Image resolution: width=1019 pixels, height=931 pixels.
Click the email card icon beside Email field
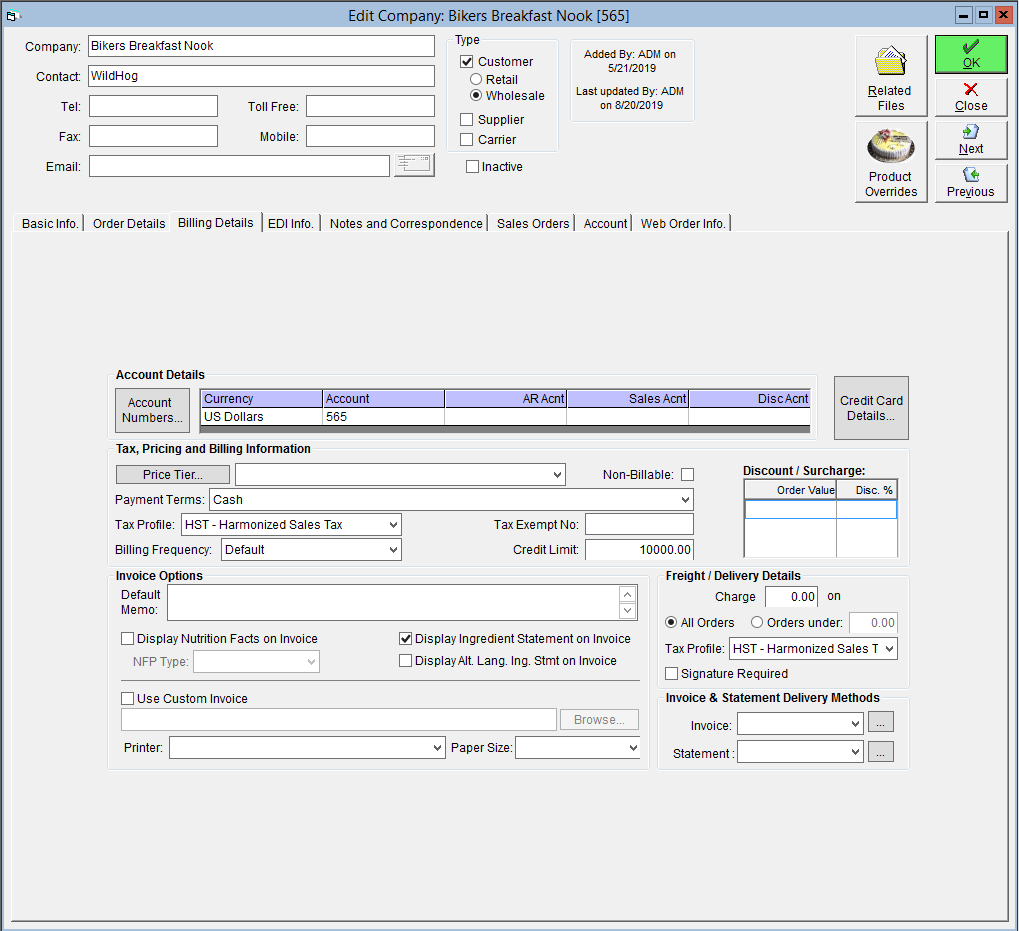(x=414, y=165)
